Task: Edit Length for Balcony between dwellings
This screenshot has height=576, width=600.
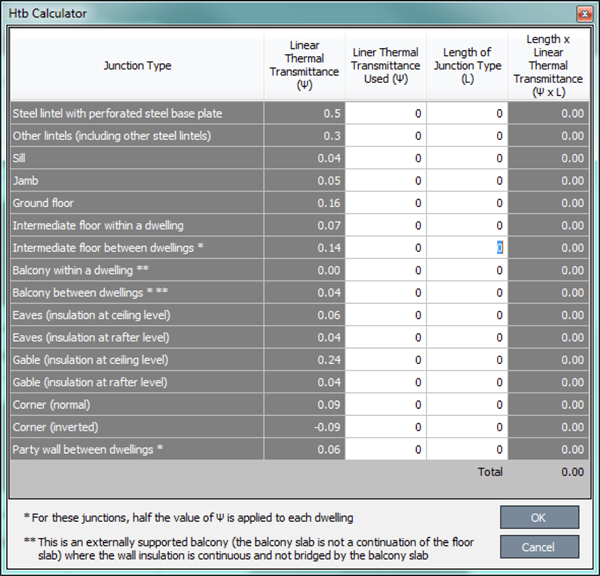Action: click(x=467, y=292)
